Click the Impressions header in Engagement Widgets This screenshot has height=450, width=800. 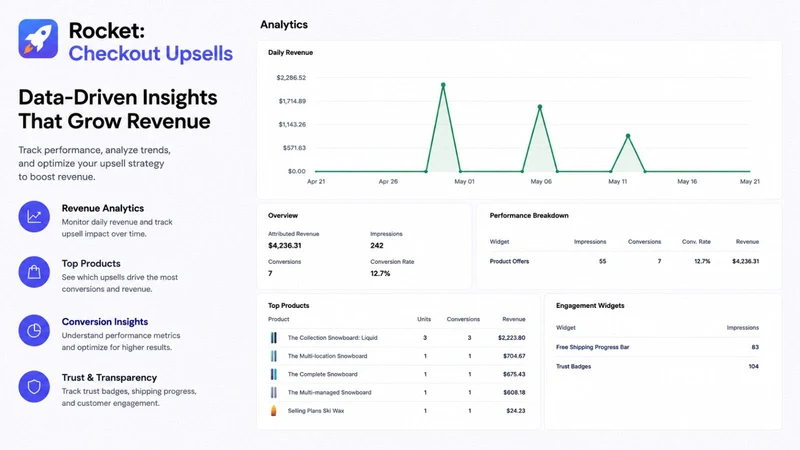click(x=743, y=328)
